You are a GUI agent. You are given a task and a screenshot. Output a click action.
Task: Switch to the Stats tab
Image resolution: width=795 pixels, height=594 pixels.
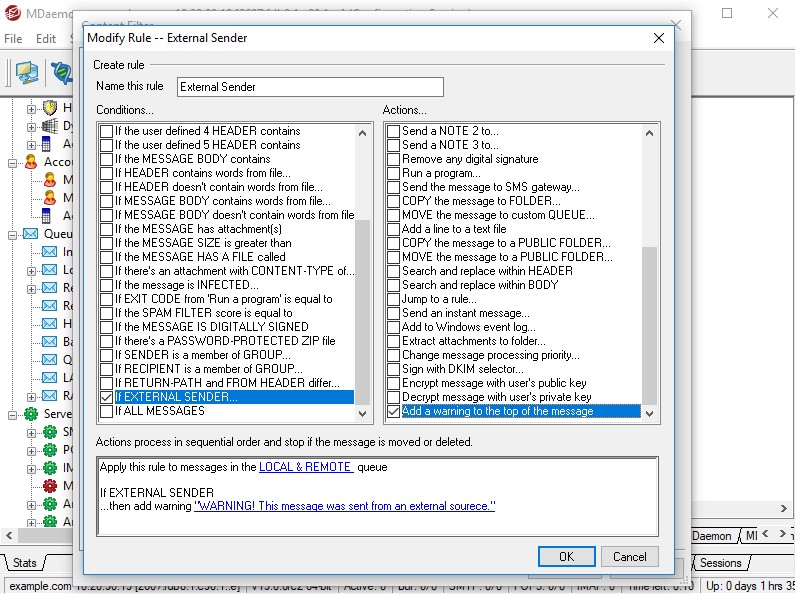coord(24,563)
